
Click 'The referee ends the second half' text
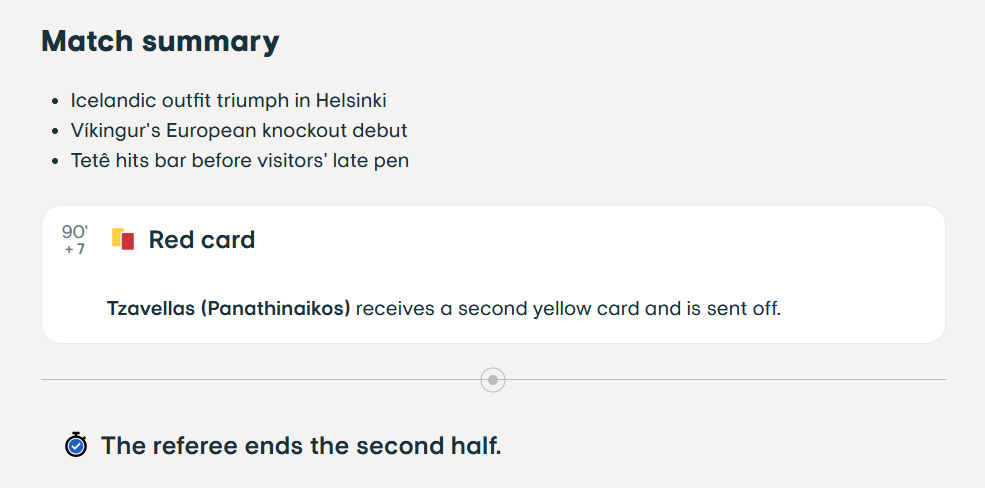(x=301, y=446)
